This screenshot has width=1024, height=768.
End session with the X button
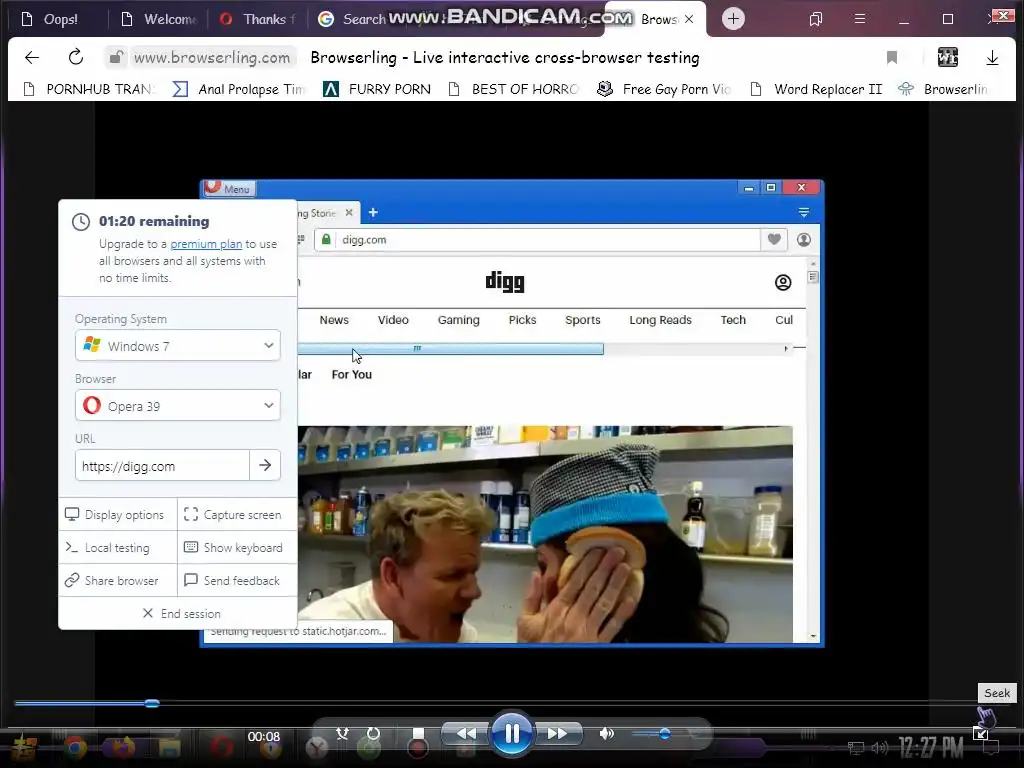pyautogui.click(x=178, y=614)
